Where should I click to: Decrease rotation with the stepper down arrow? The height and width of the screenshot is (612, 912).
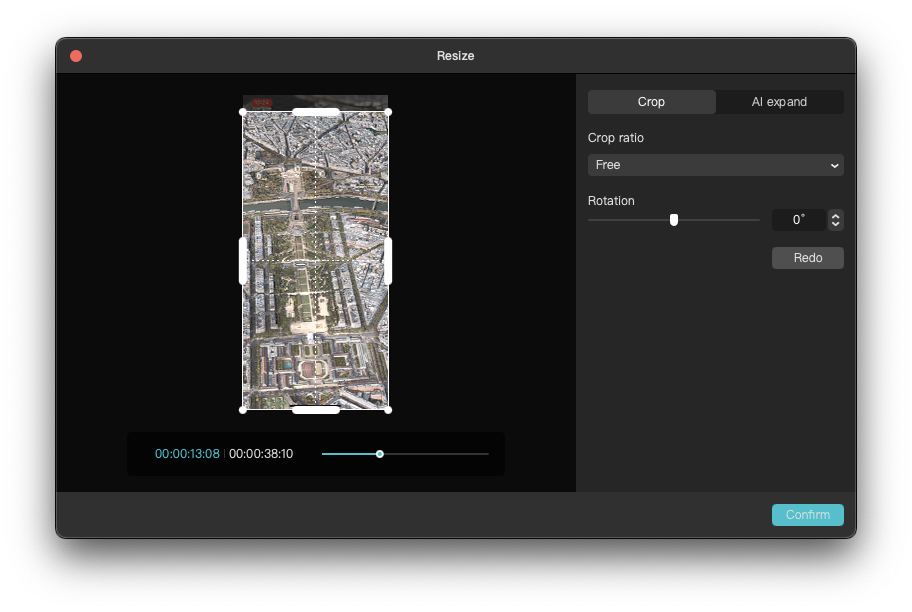(835, 224)
